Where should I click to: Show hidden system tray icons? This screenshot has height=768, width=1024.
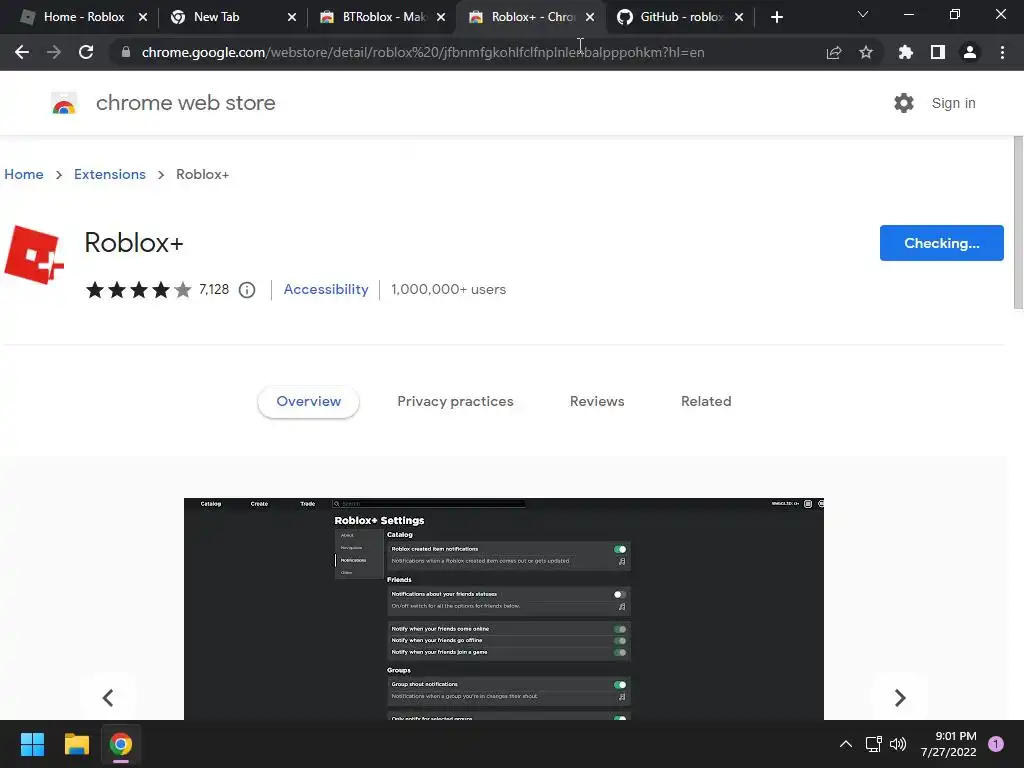[x=845, y=744]
